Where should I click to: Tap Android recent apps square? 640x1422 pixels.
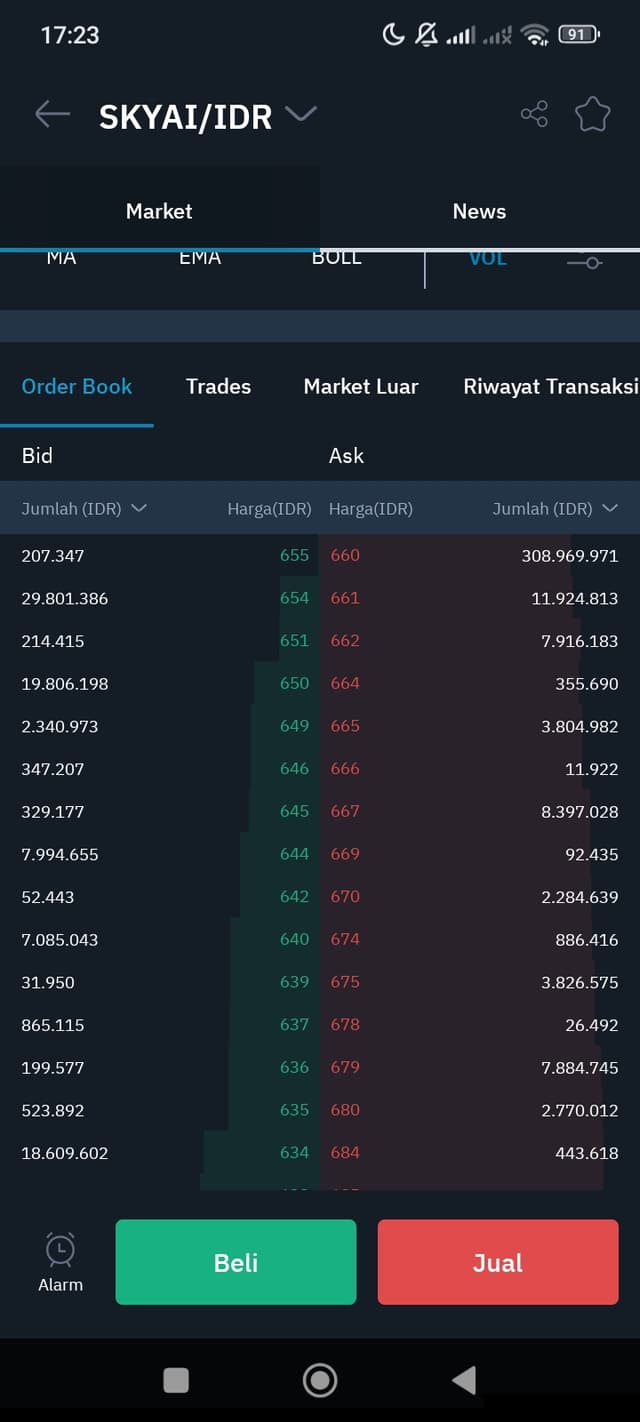coord(176,1380)
